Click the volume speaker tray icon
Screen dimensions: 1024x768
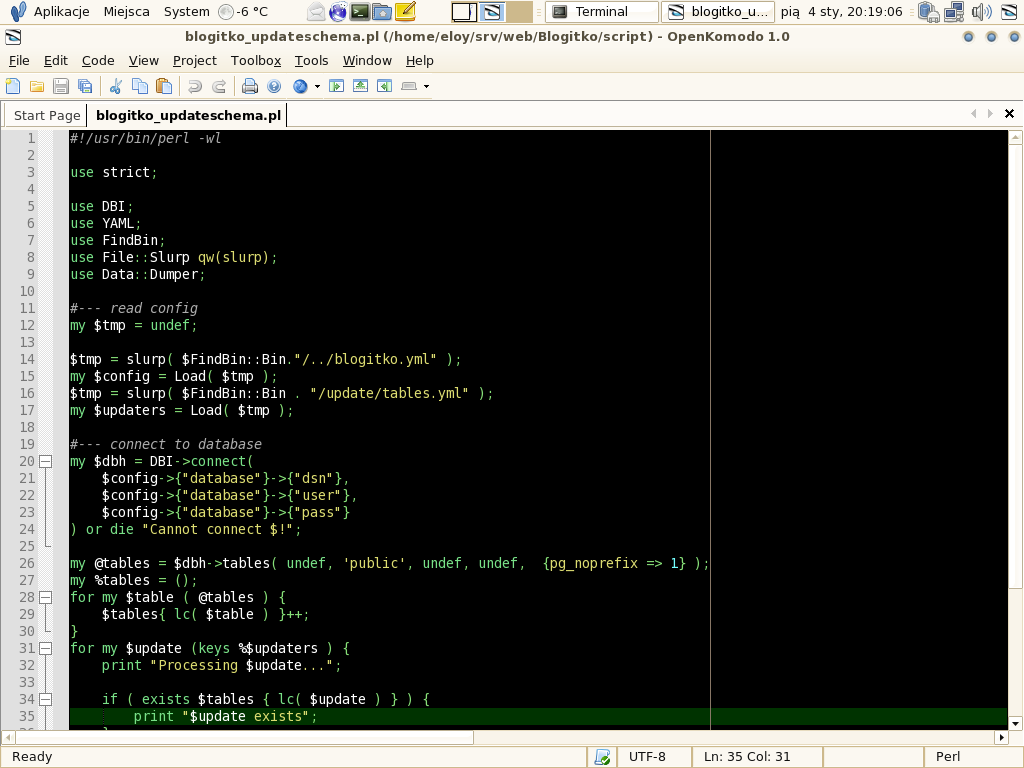pos(981,12)
